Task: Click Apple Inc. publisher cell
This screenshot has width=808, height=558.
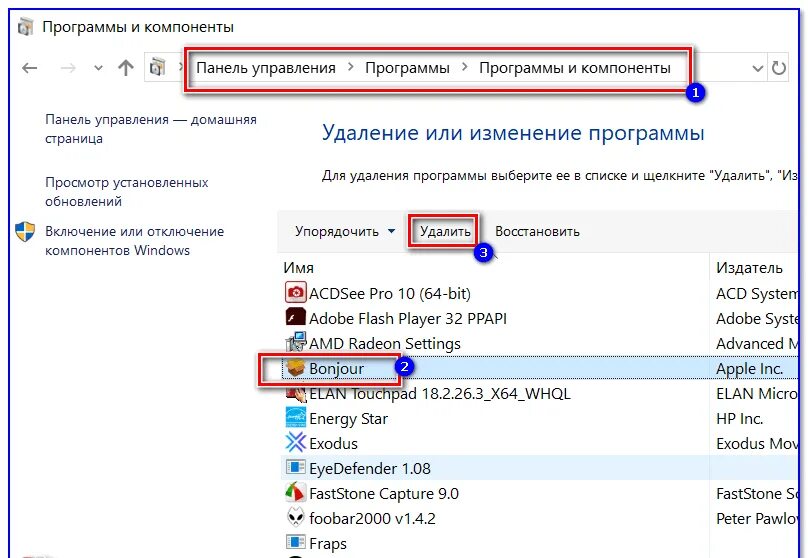Action: (749, 368)
